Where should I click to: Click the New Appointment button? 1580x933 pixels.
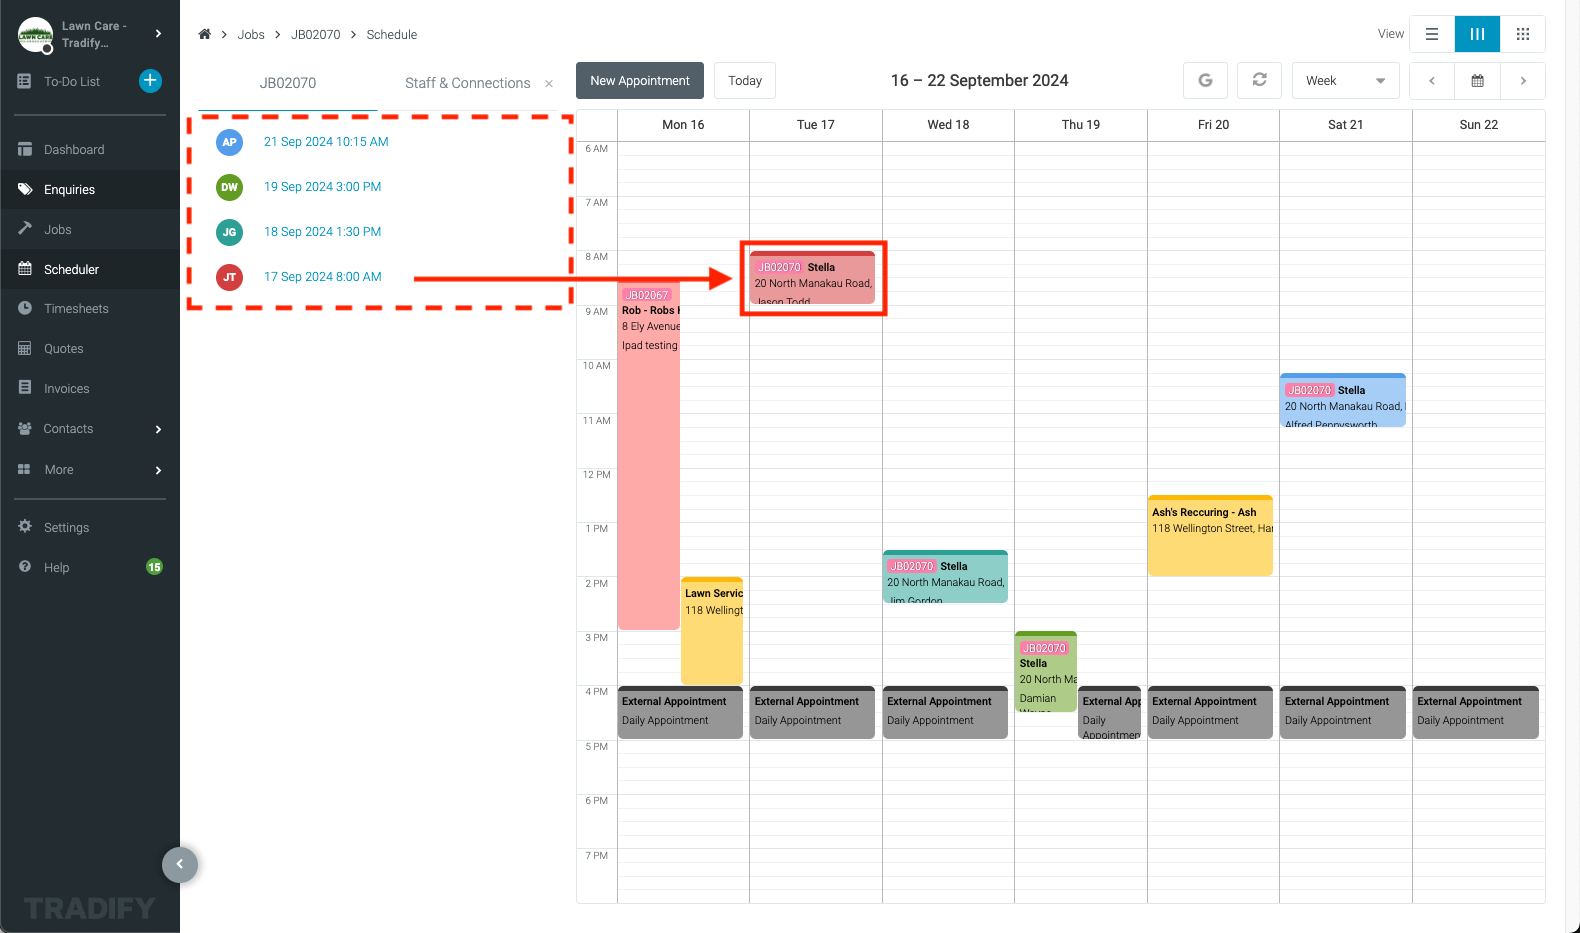pyautogui.click(x=640, y=81)
